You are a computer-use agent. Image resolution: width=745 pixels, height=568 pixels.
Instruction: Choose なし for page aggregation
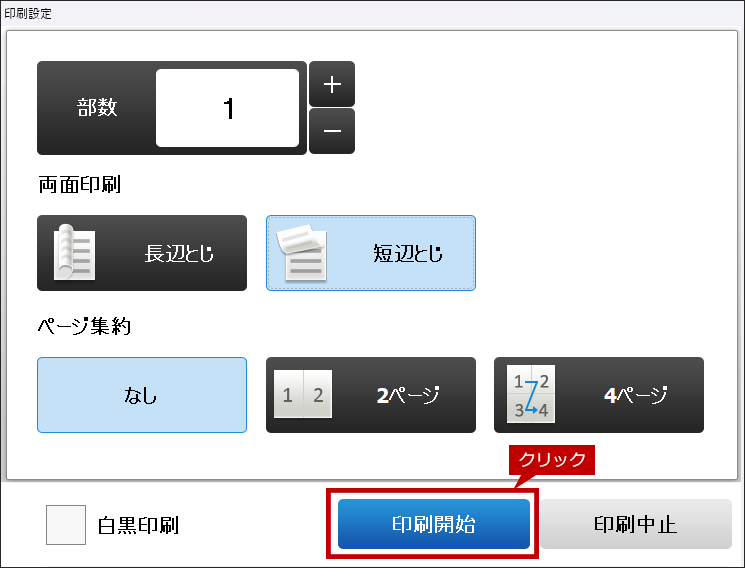pos(142,395)
